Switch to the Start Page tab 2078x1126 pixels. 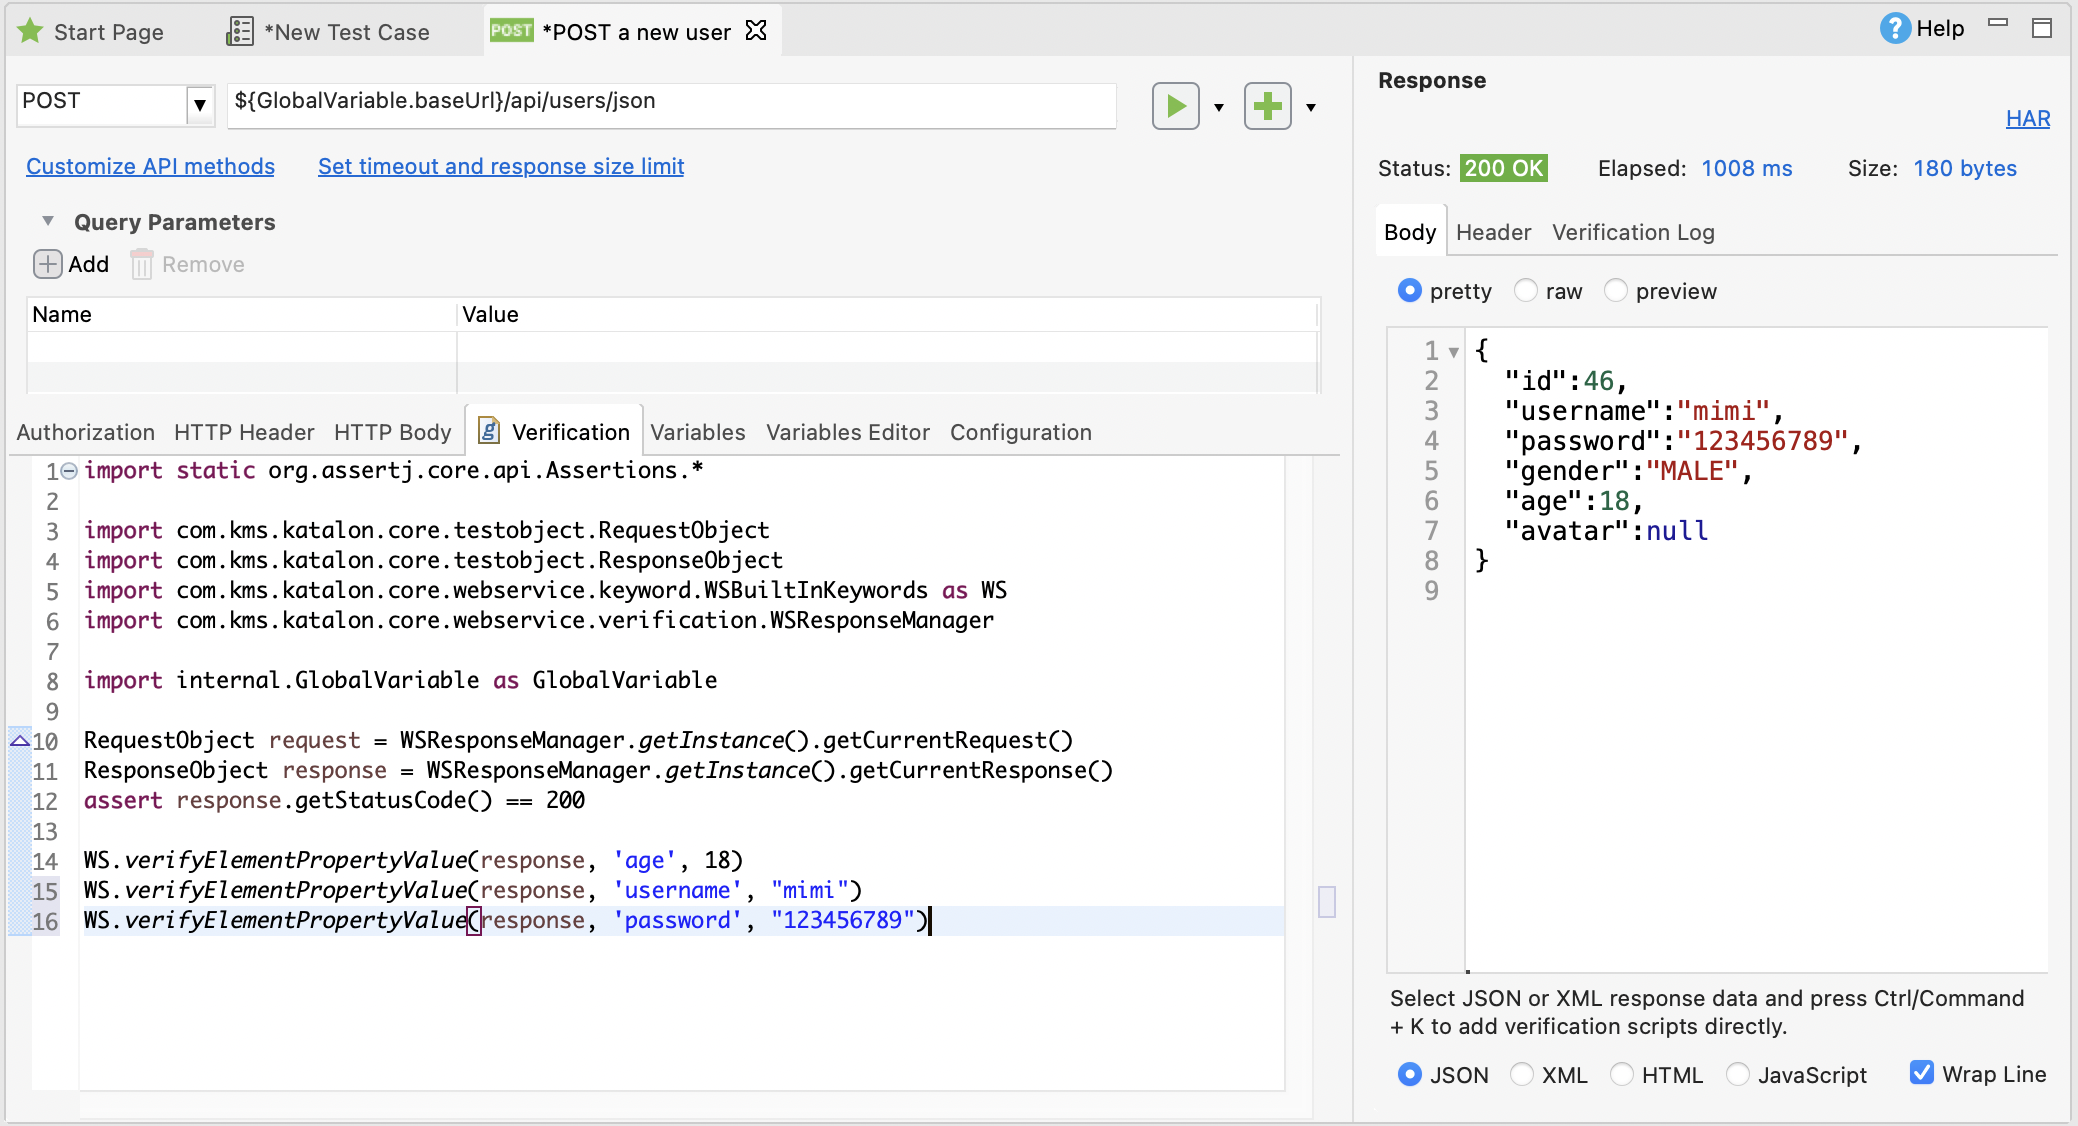(108, 32)
